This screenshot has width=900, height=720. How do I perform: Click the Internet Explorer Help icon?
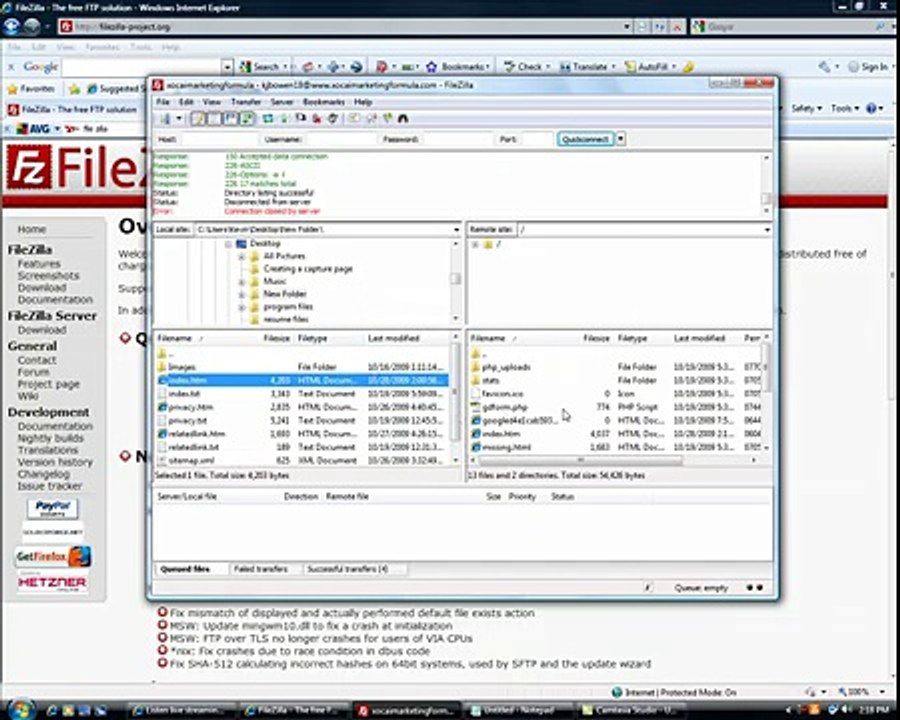[872, 108]
